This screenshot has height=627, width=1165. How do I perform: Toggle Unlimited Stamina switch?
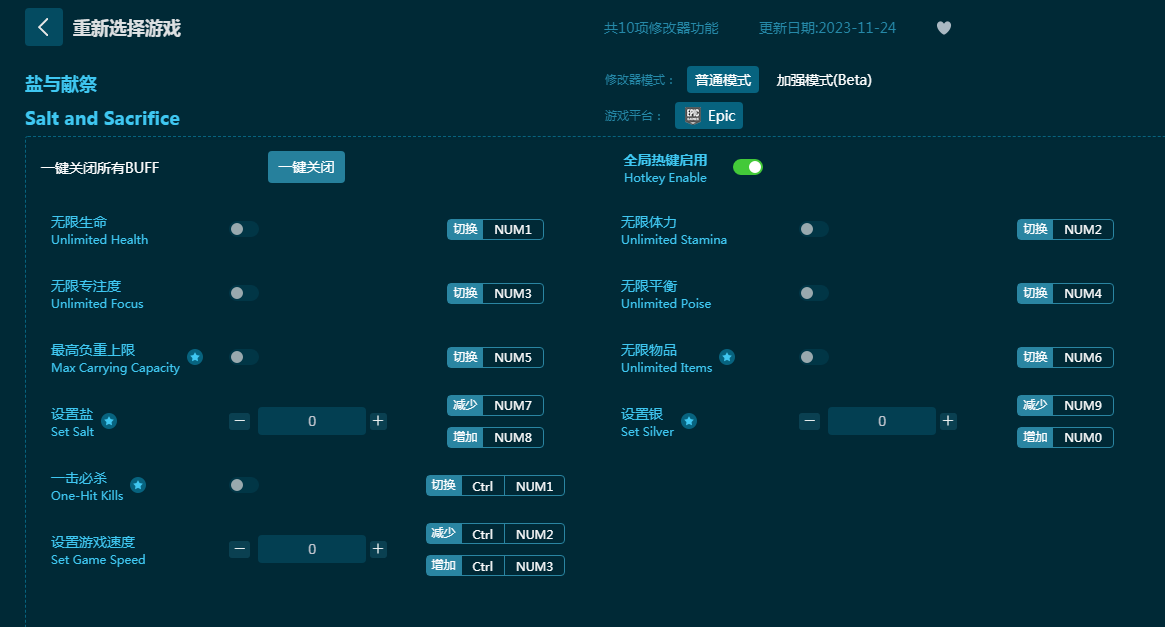[x=814, y=230]
